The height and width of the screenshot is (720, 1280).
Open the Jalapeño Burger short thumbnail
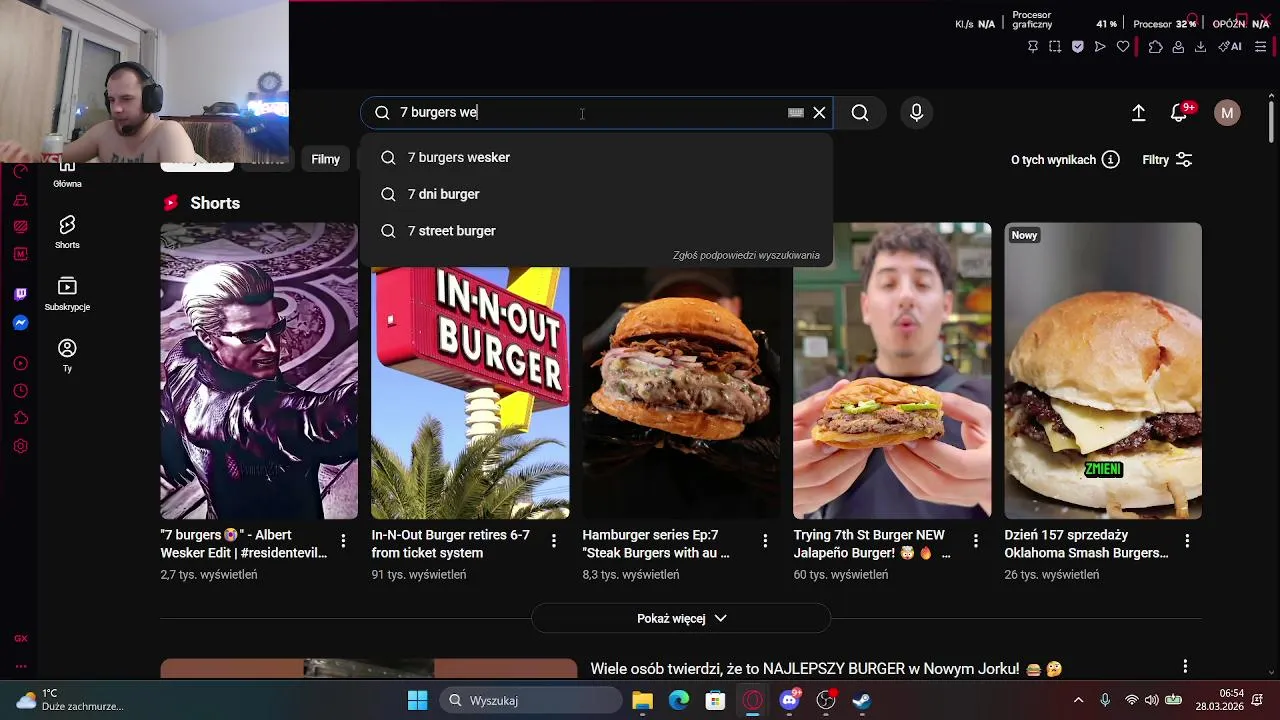(x=892, y=371)
